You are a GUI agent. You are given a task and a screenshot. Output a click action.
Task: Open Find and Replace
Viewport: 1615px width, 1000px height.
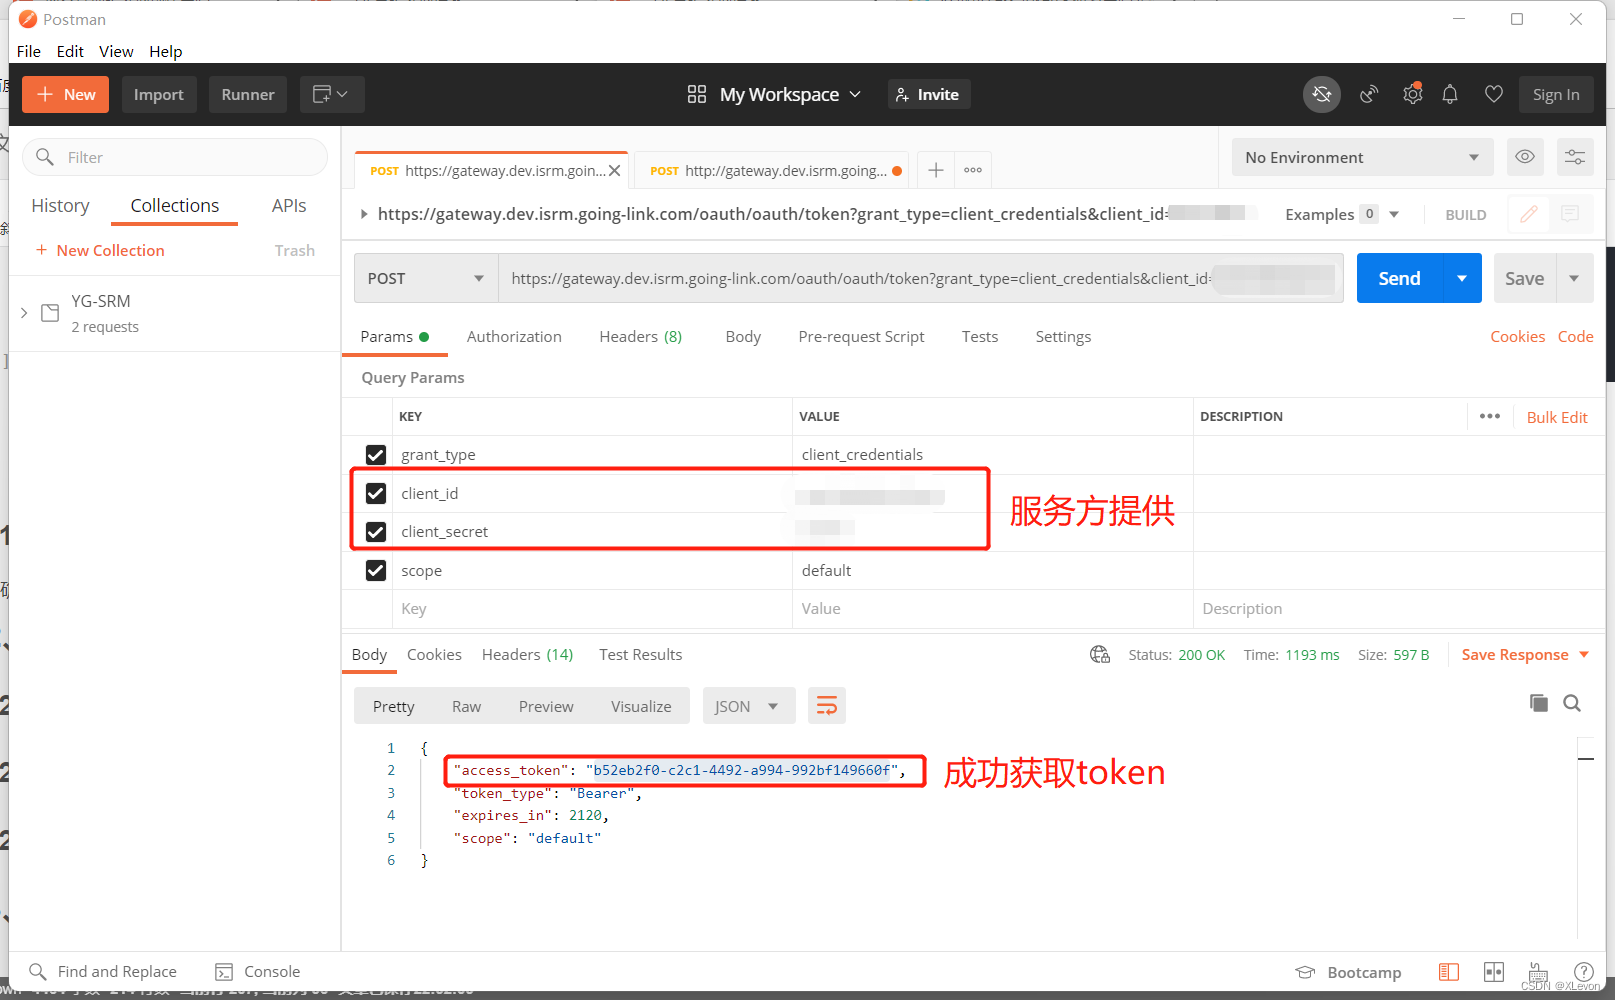(x=103, y=972)
